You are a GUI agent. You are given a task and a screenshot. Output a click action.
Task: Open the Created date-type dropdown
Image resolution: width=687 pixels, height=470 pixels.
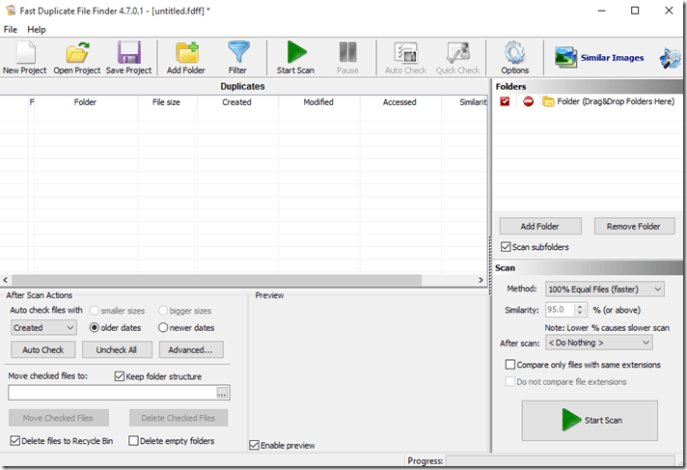click(43, 328)
